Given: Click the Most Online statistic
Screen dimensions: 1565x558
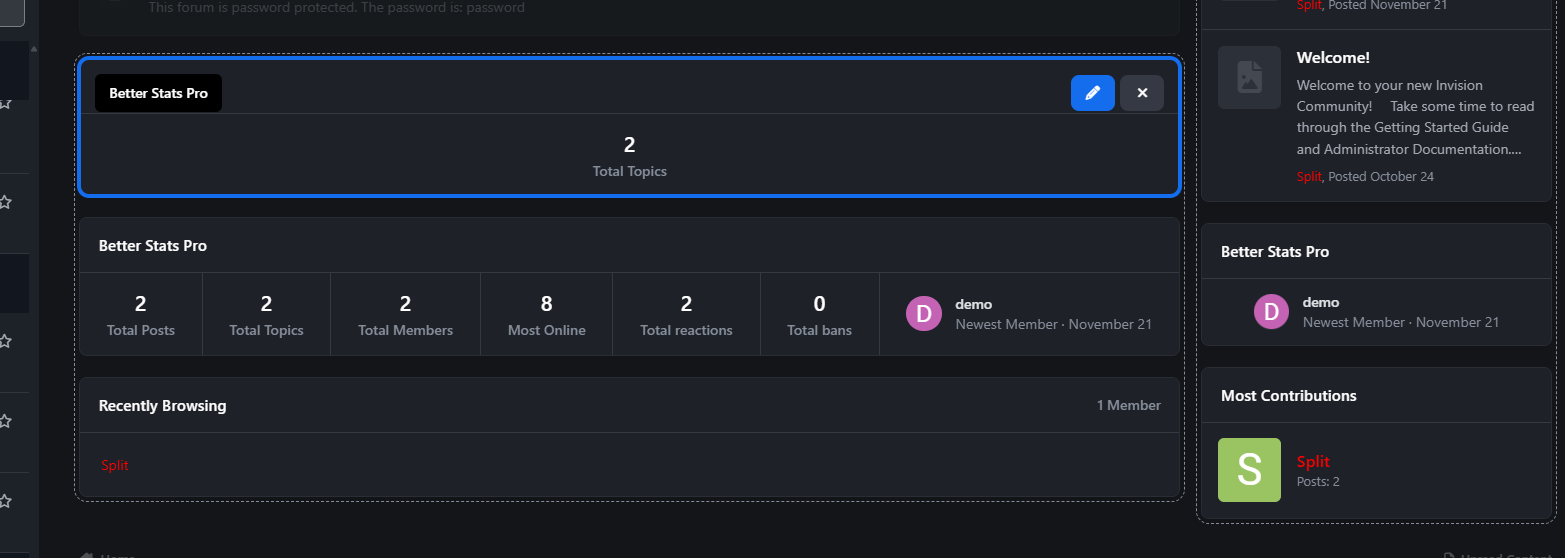Looking at the screenshot, I should click(546, 314).
